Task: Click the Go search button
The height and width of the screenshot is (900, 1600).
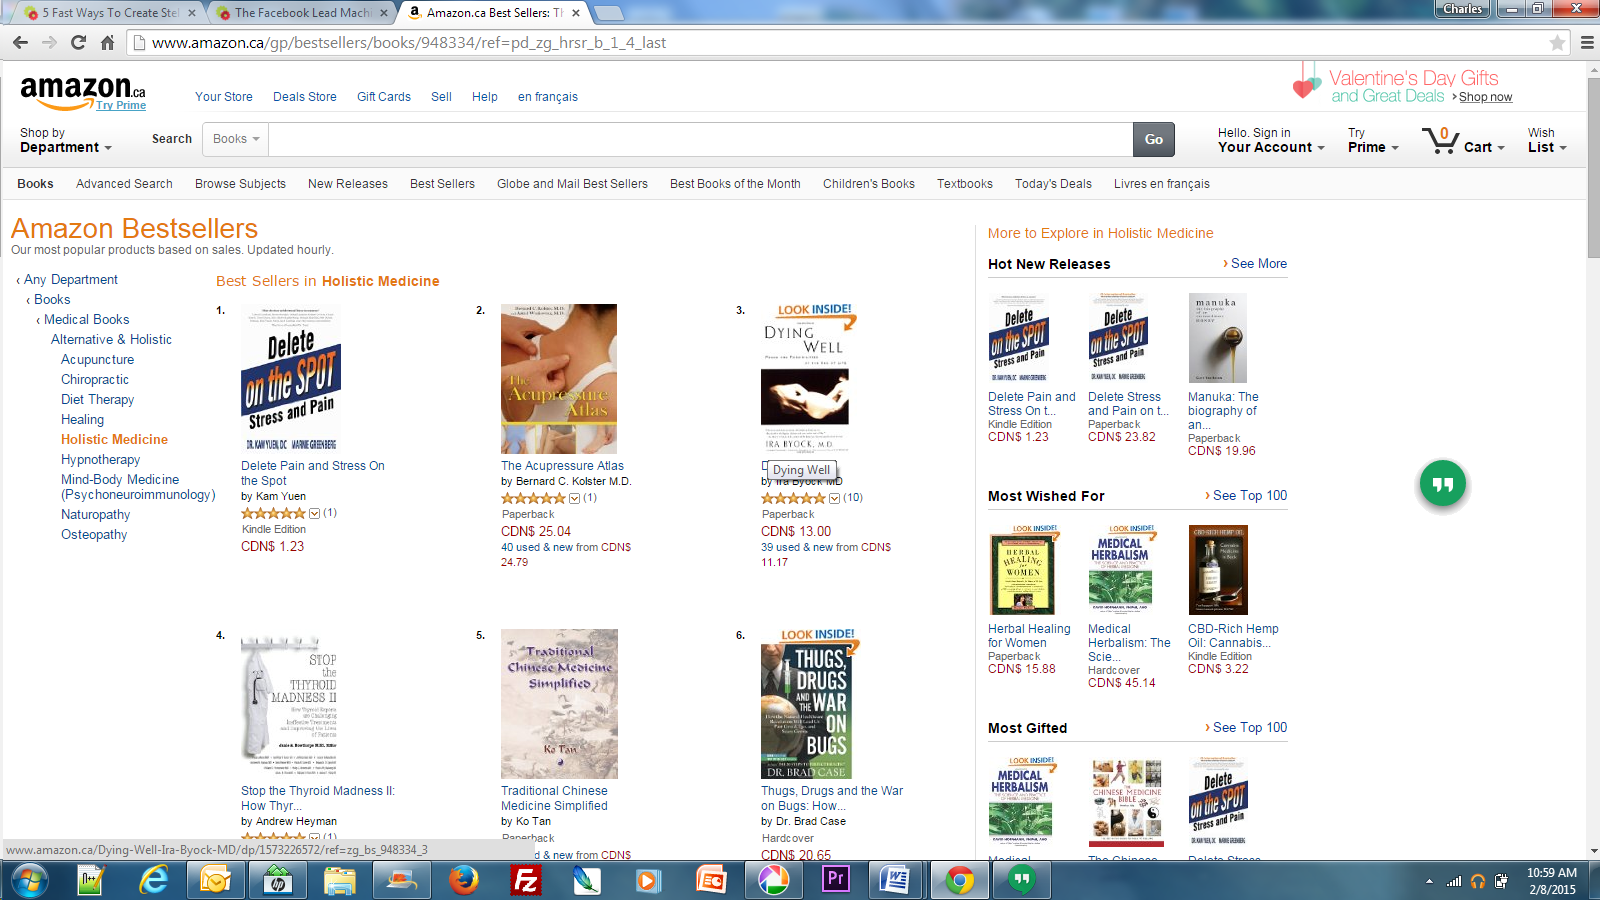Action: point(1154,140)
